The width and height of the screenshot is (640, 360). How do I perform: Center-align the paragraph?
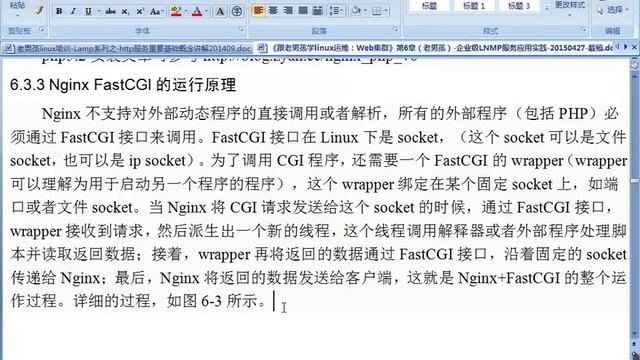pyautogui.click(x=273, y=10)
